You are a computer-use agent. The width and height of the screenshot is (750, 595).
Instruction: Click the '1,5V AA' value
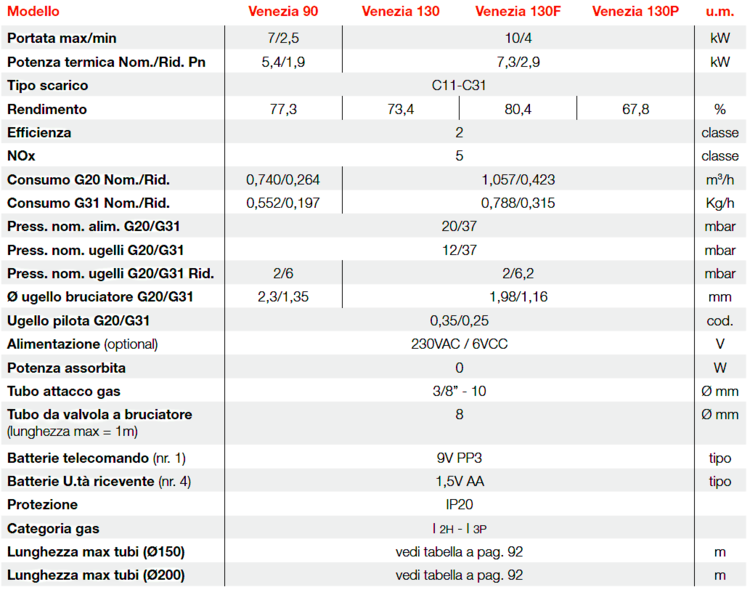459,482
